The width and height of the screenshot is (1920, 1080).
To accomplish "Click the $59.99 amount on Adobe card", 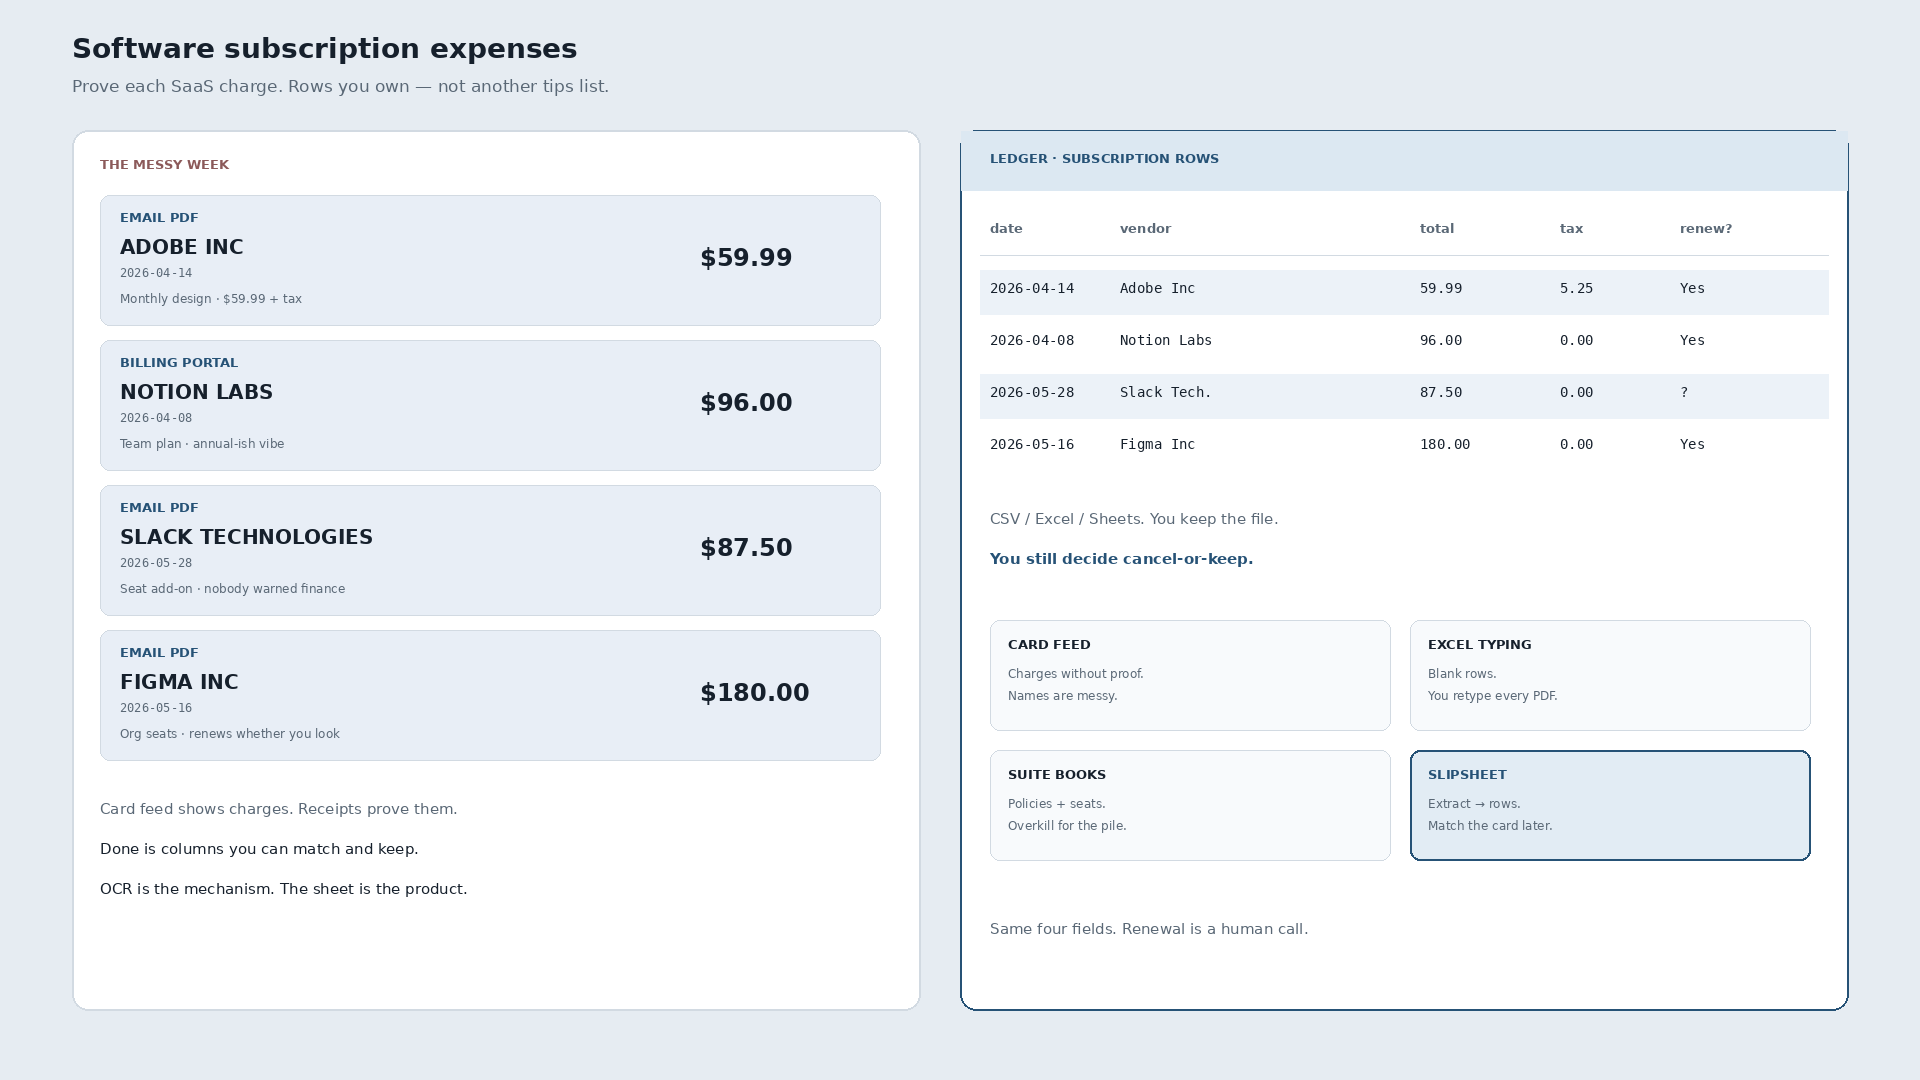I will pyautogui.click(x=746, y=258).
